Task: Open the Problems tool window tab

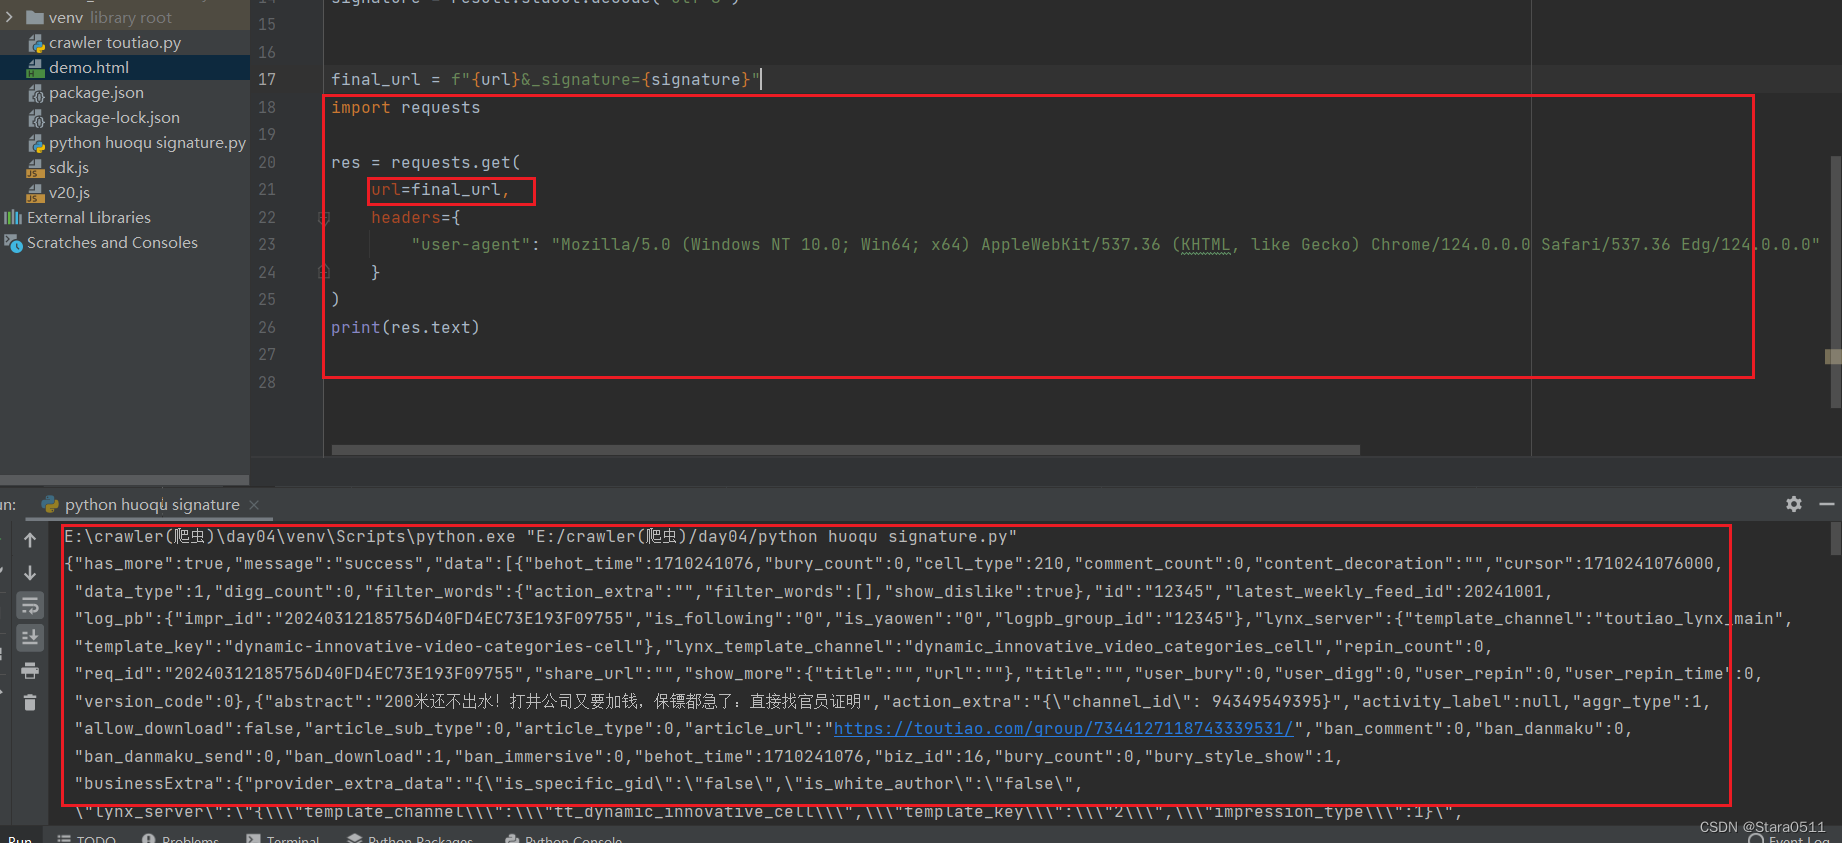Action: (180, 838)
